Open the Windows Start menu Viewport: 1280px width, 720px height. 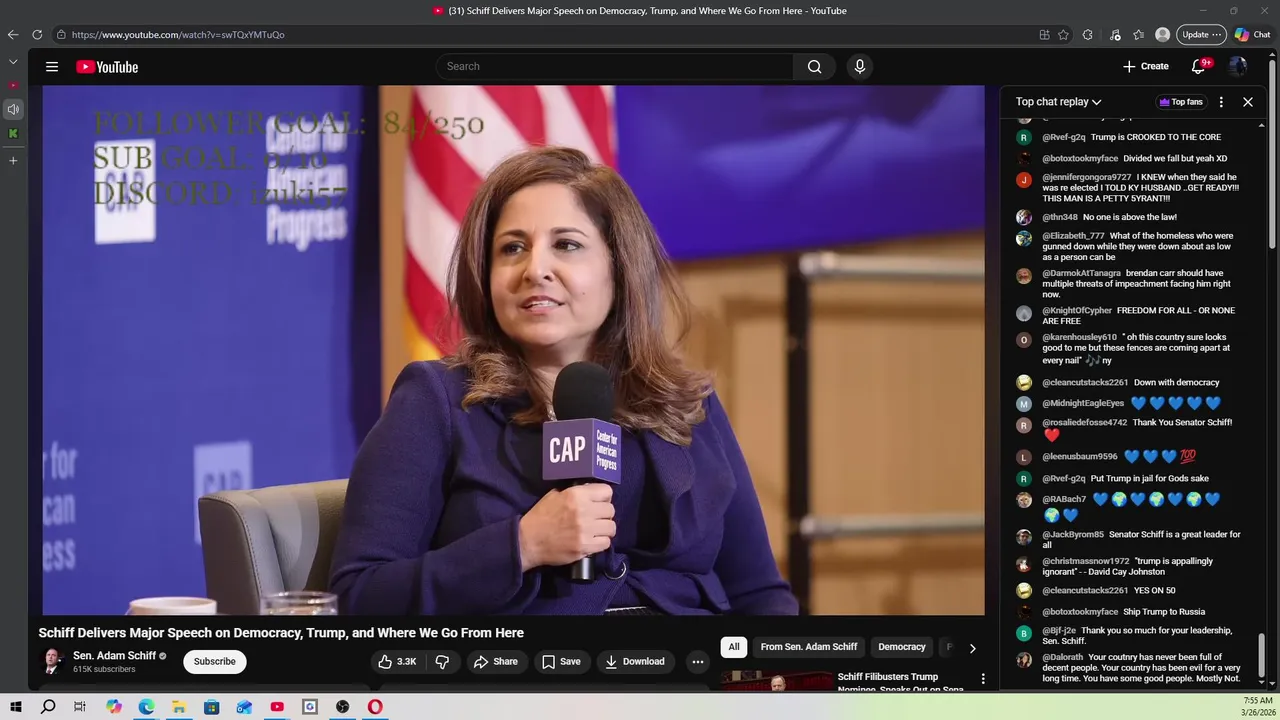pos(16,707)
